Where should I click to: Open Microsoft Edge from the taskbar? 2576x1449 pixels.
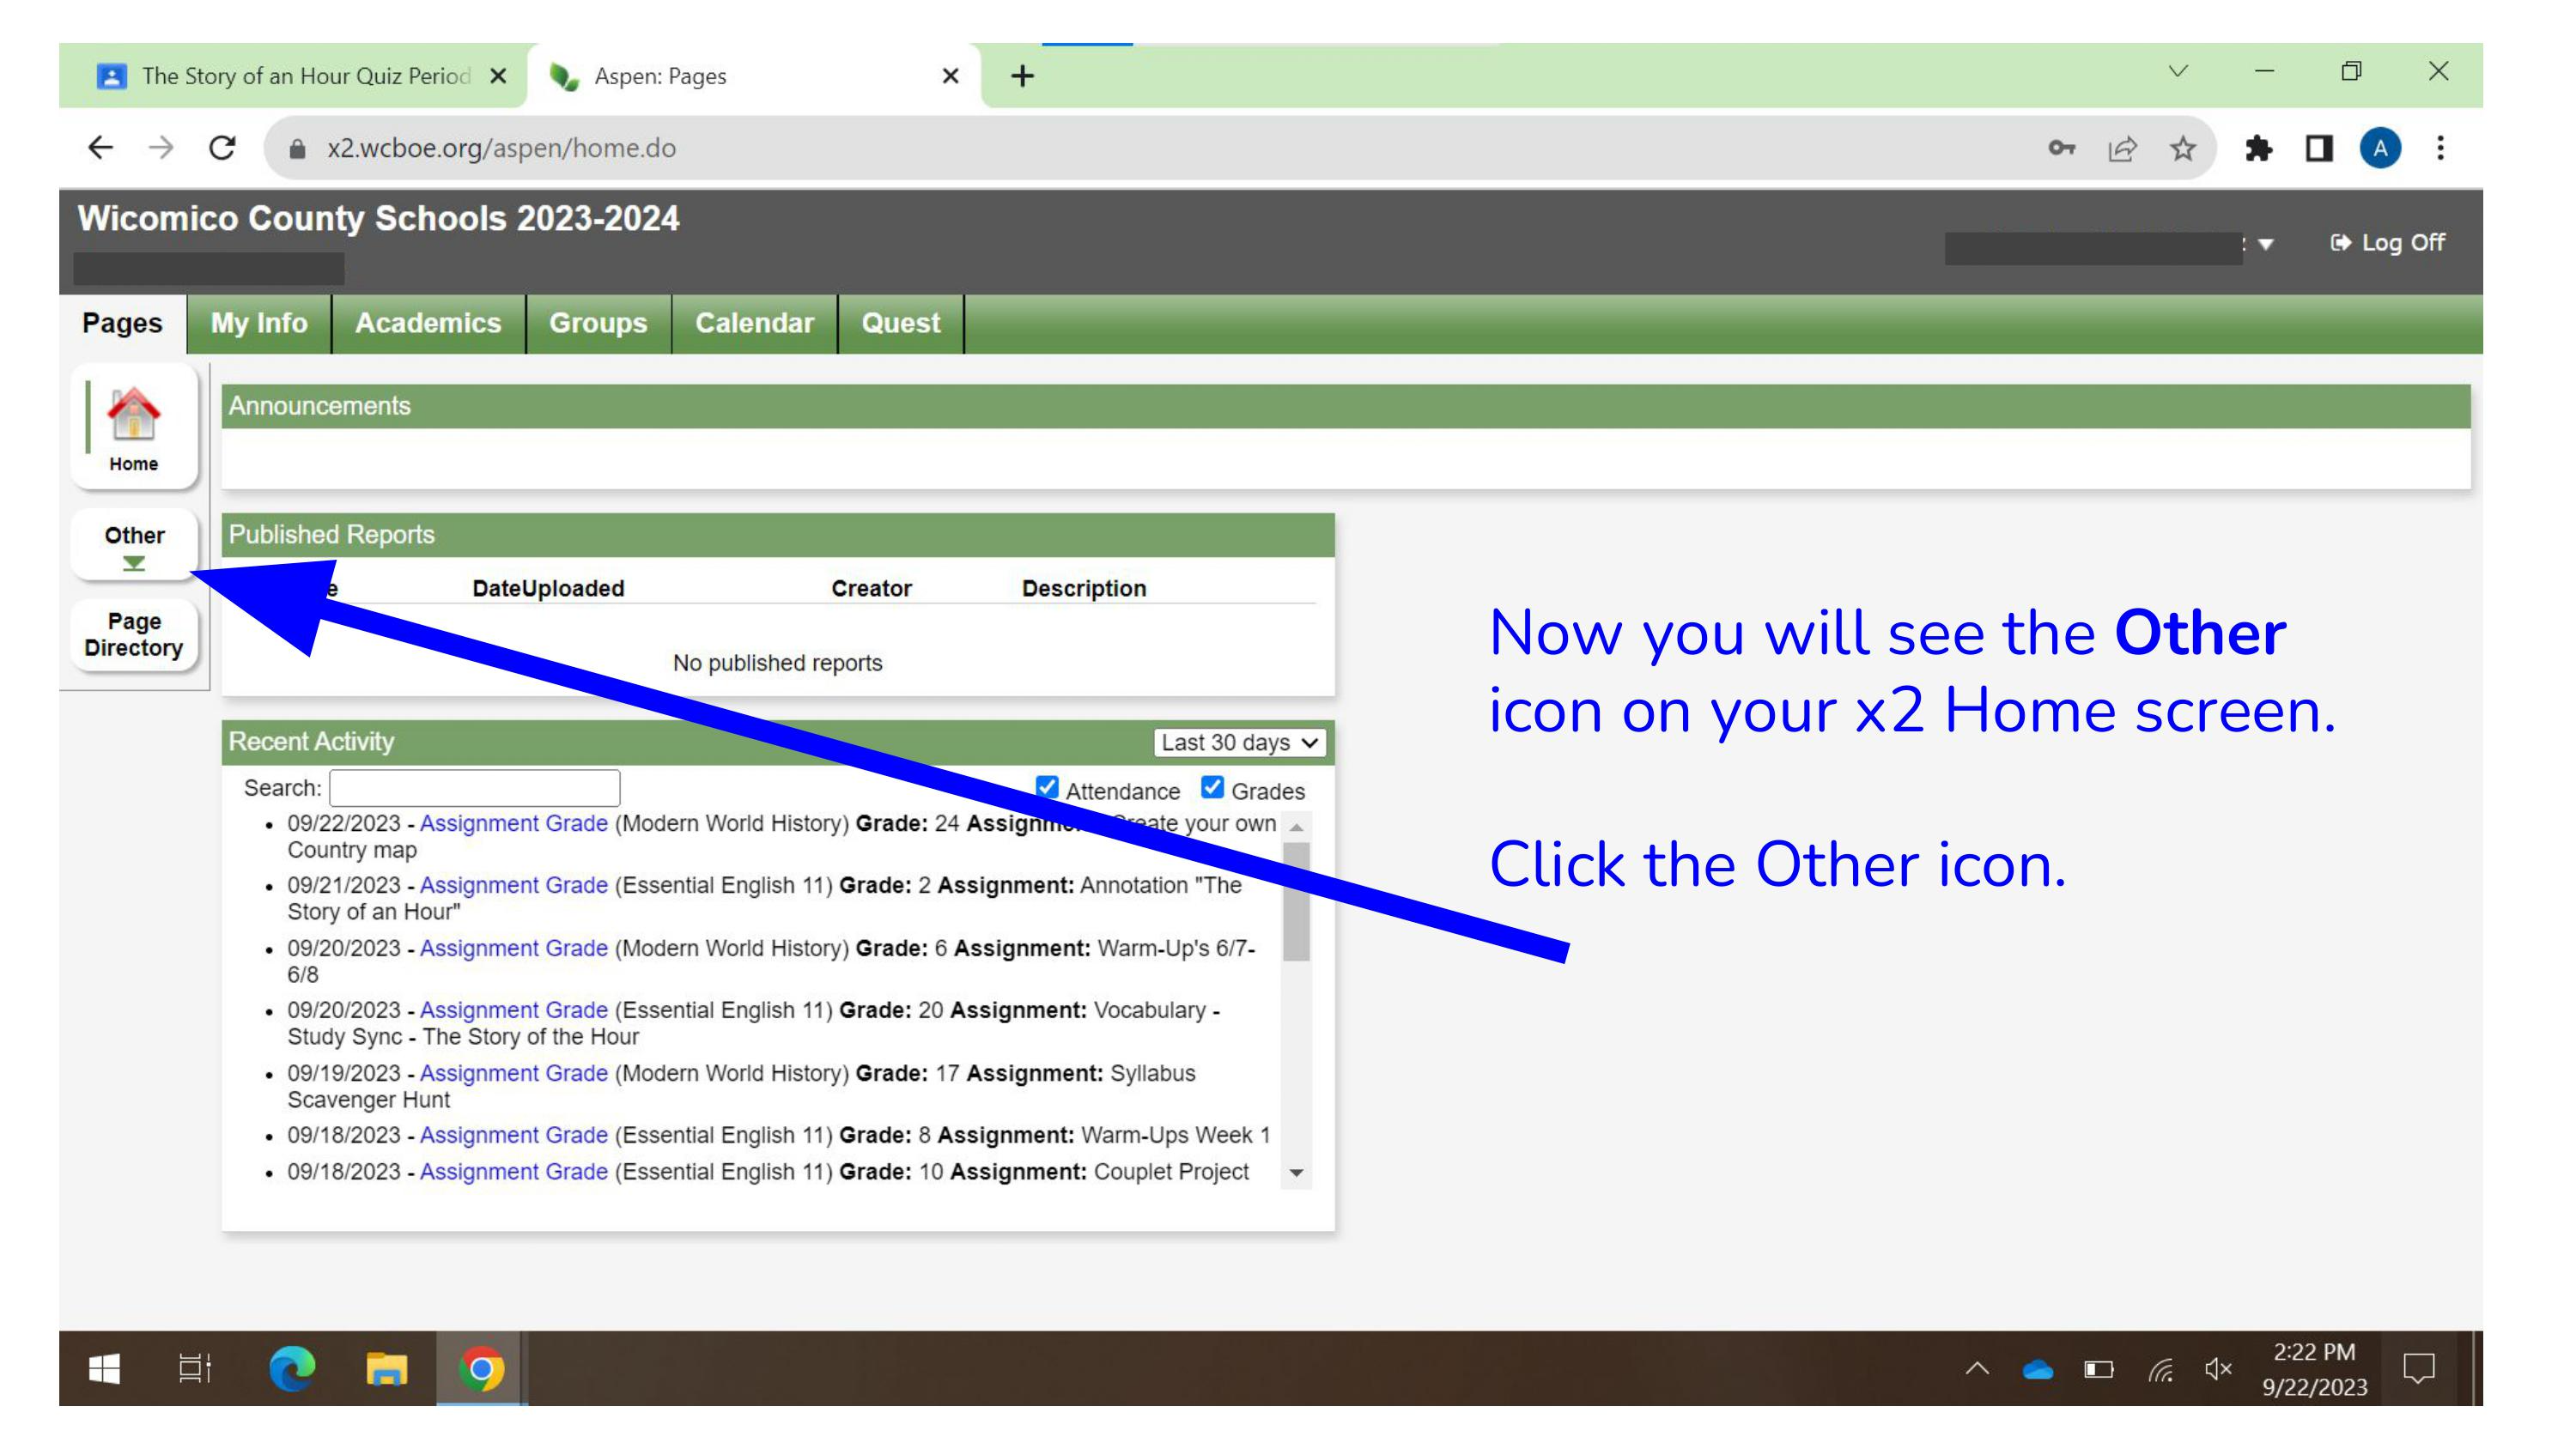point(292,1368)
